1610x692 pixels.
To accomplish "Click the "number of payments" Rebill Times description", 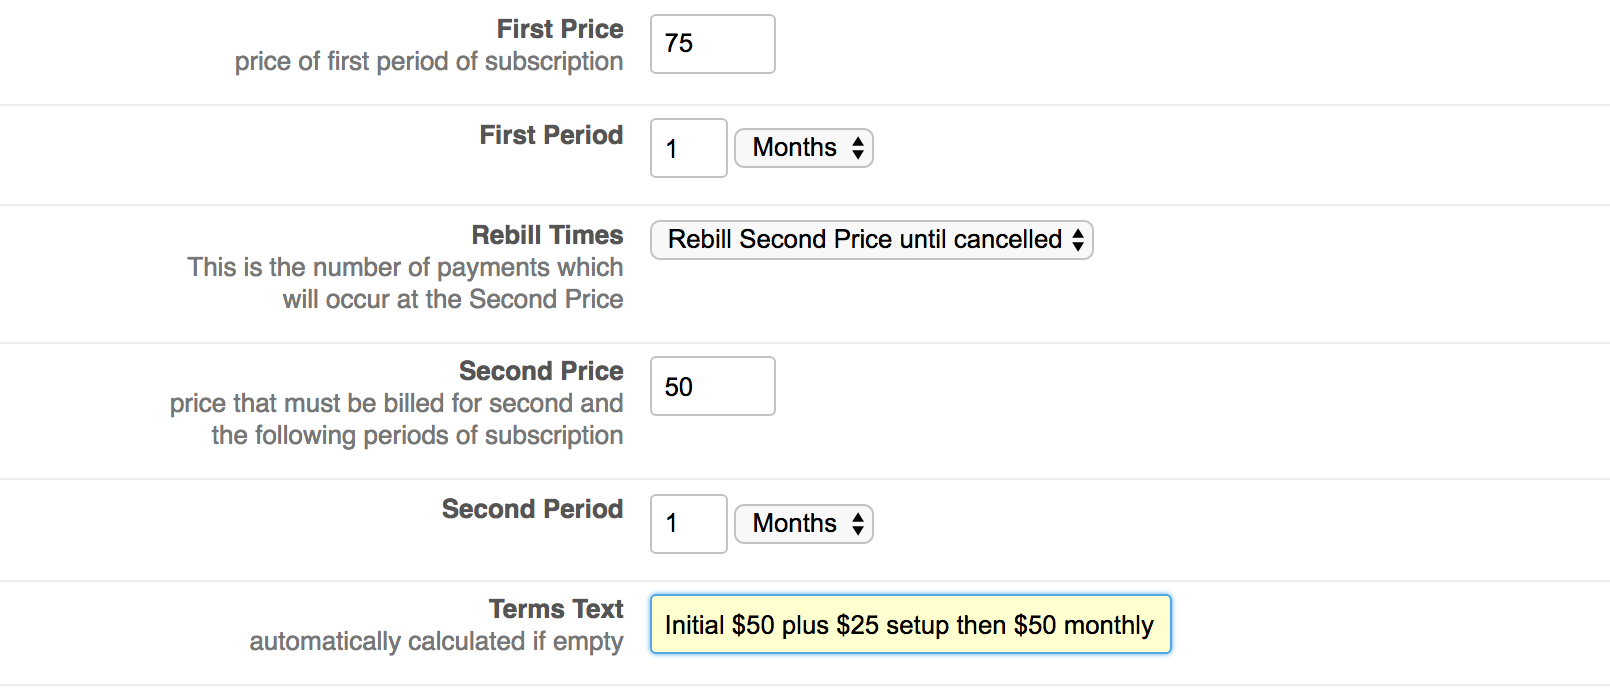I will (405, 283).
